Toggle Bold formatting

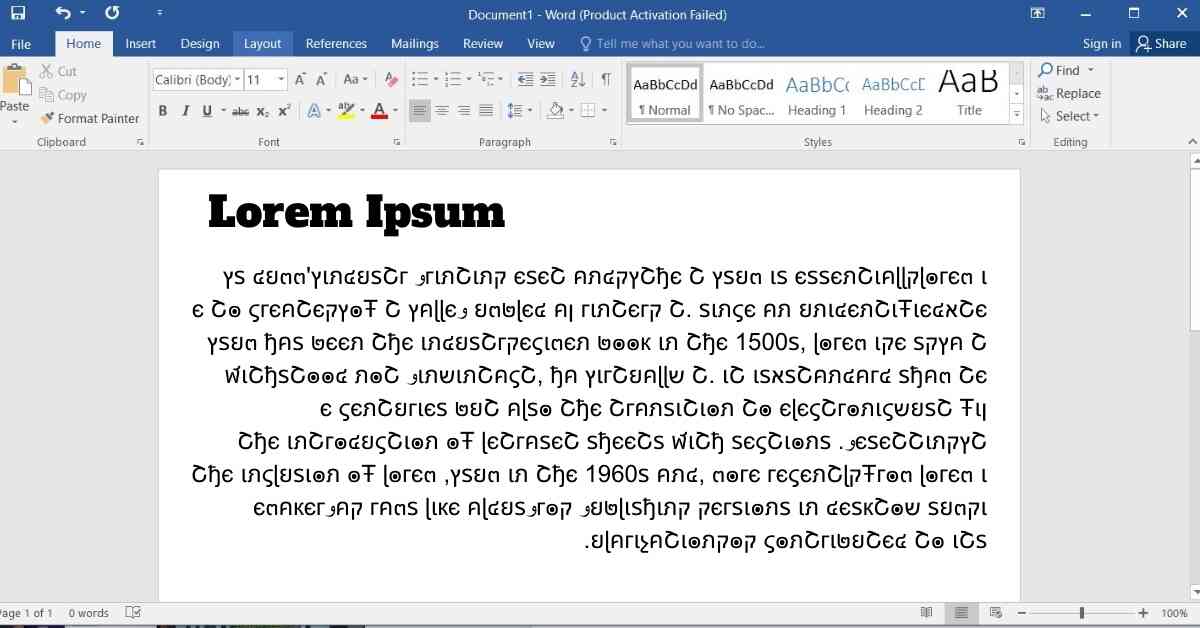point(163,111)
